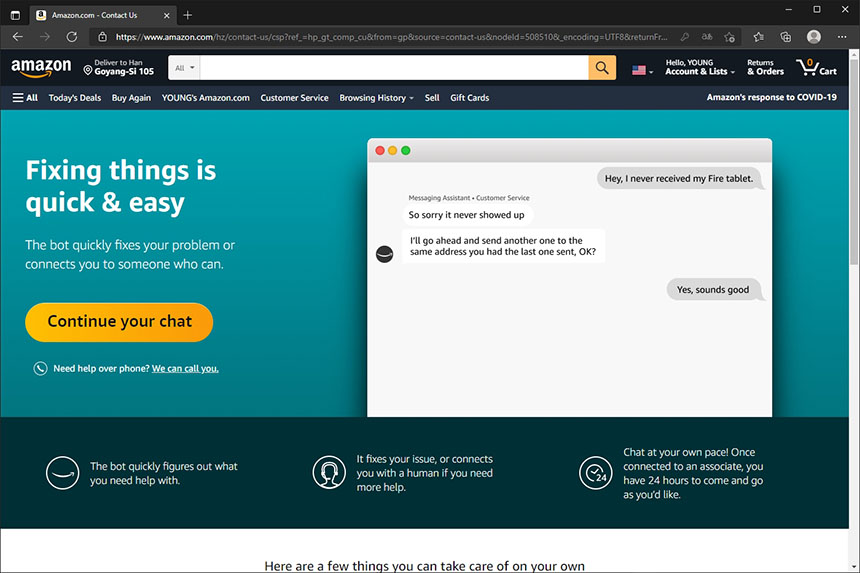Screen dimensions: 860x573
Task: Click 'Messaging Assistant • Customer Service' label
Action: [x=469, y=198]
